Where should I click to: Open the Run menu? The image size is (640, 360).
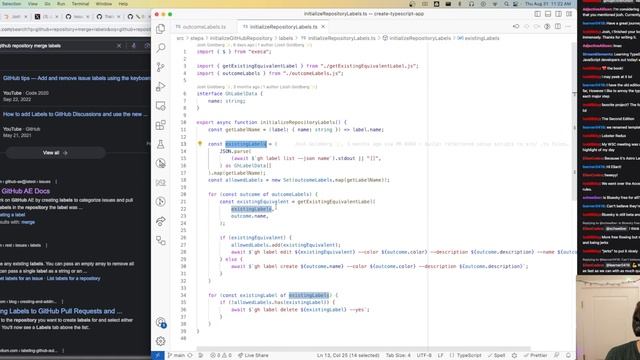pos(61,4)
